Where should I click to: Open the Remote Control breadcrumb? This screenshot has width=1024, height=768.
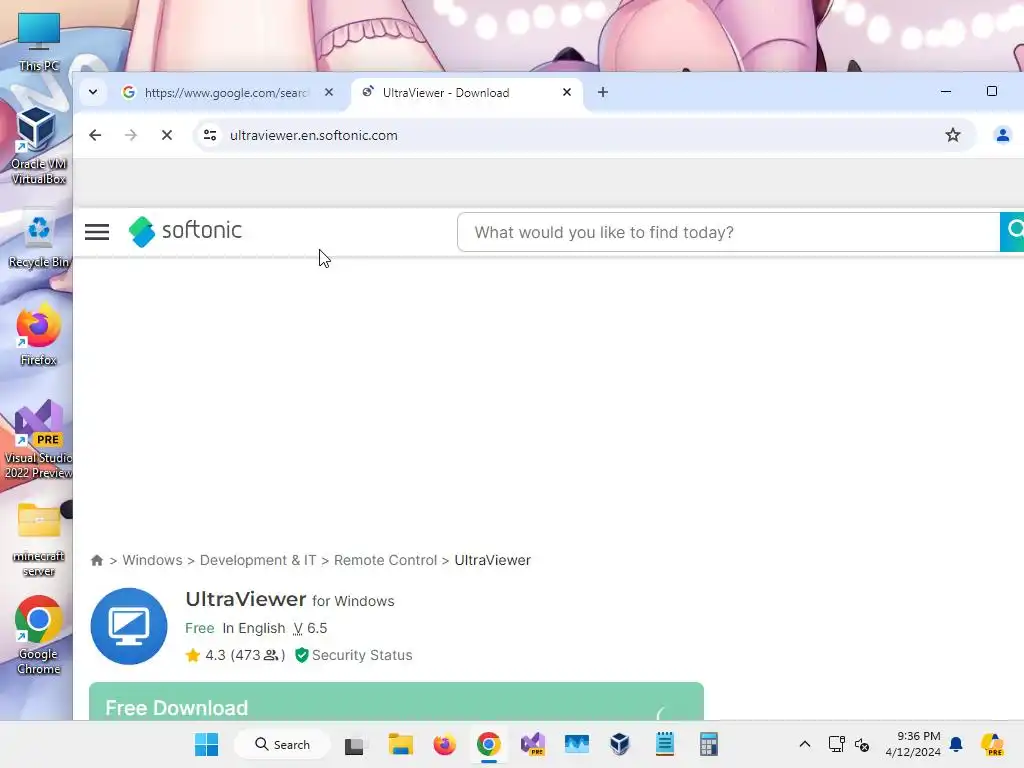[385, 560]
